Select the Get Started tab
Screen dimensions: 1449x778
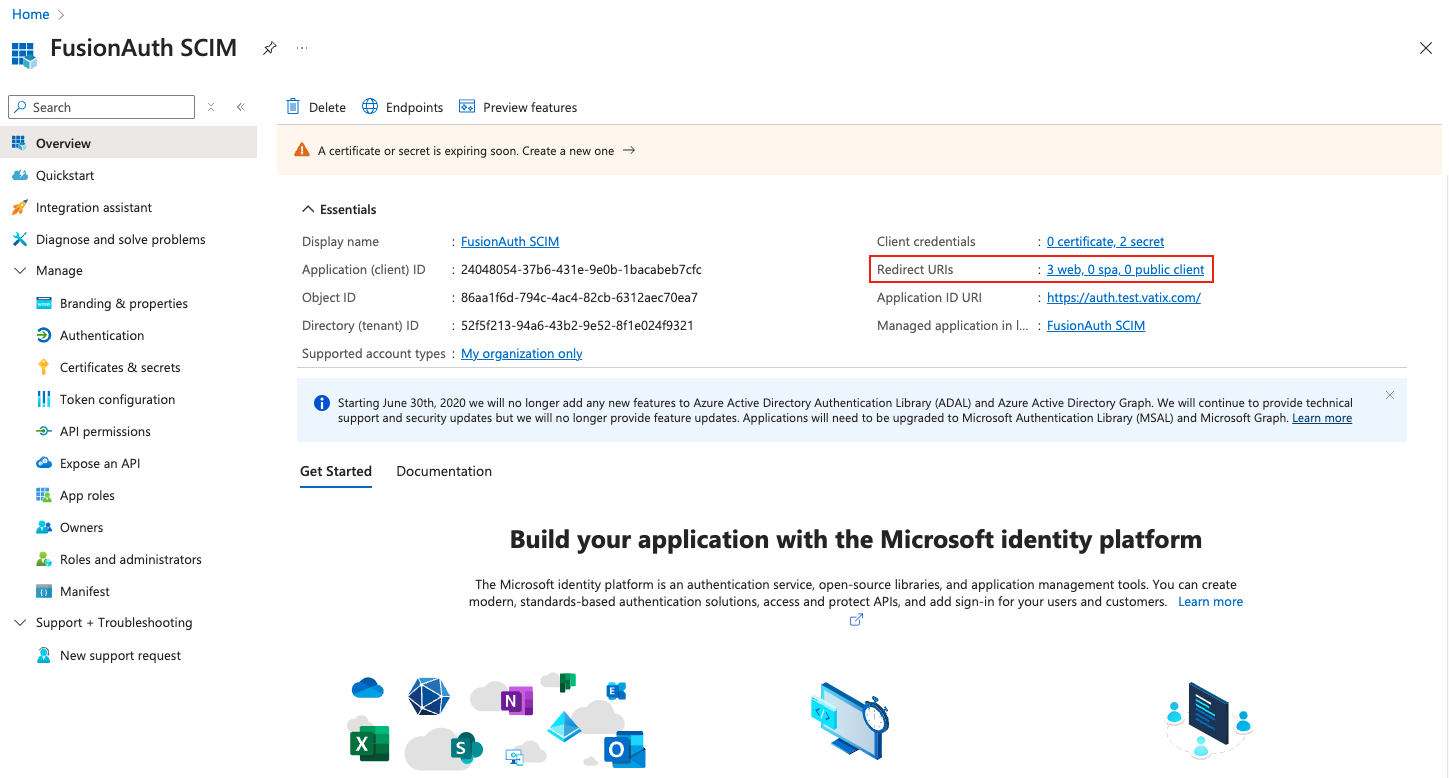(336, 471)
